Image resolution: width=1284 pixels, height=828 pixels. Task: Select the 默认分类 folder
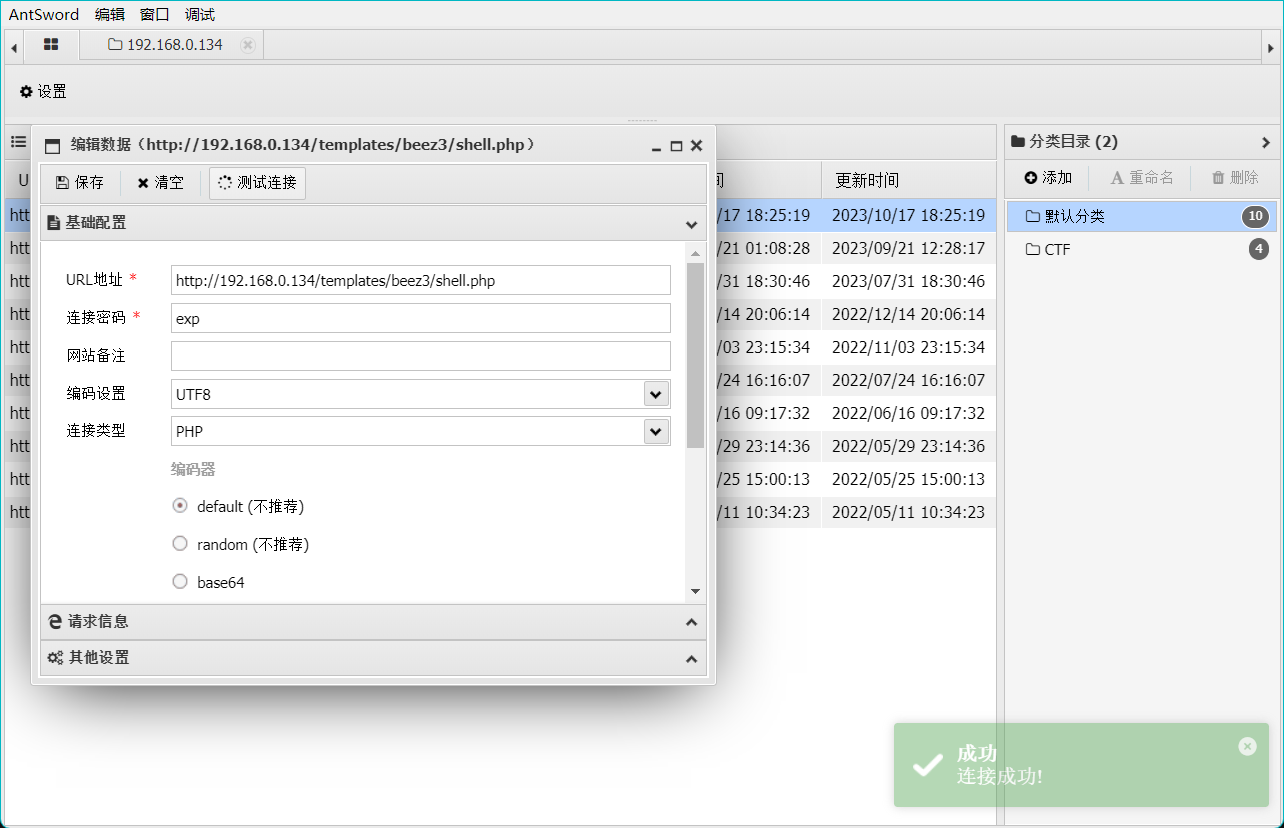[1142, 216]
